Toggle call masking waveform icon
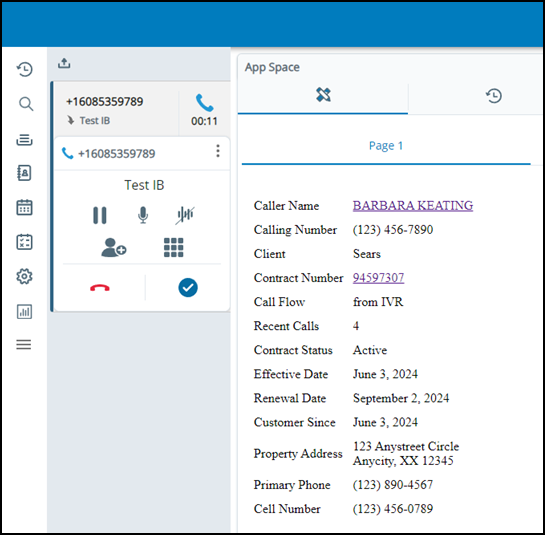This screenshot has height=535, width=545. coord(185,215)
